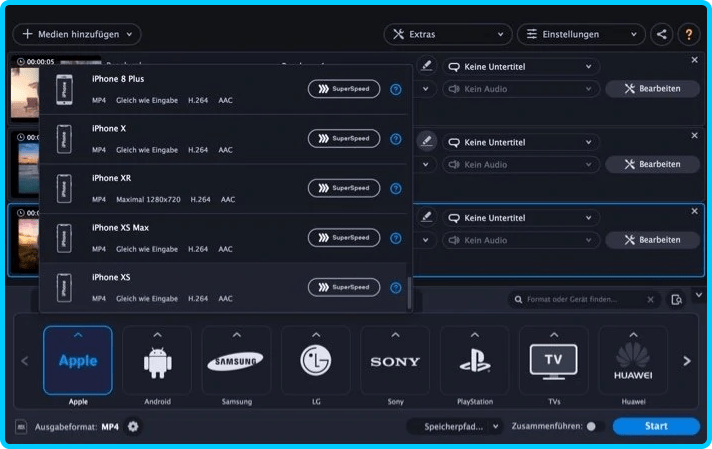The image size is (712, 449).
Task: Click Bearbeiten for the second file
Action: pos(653,164)
